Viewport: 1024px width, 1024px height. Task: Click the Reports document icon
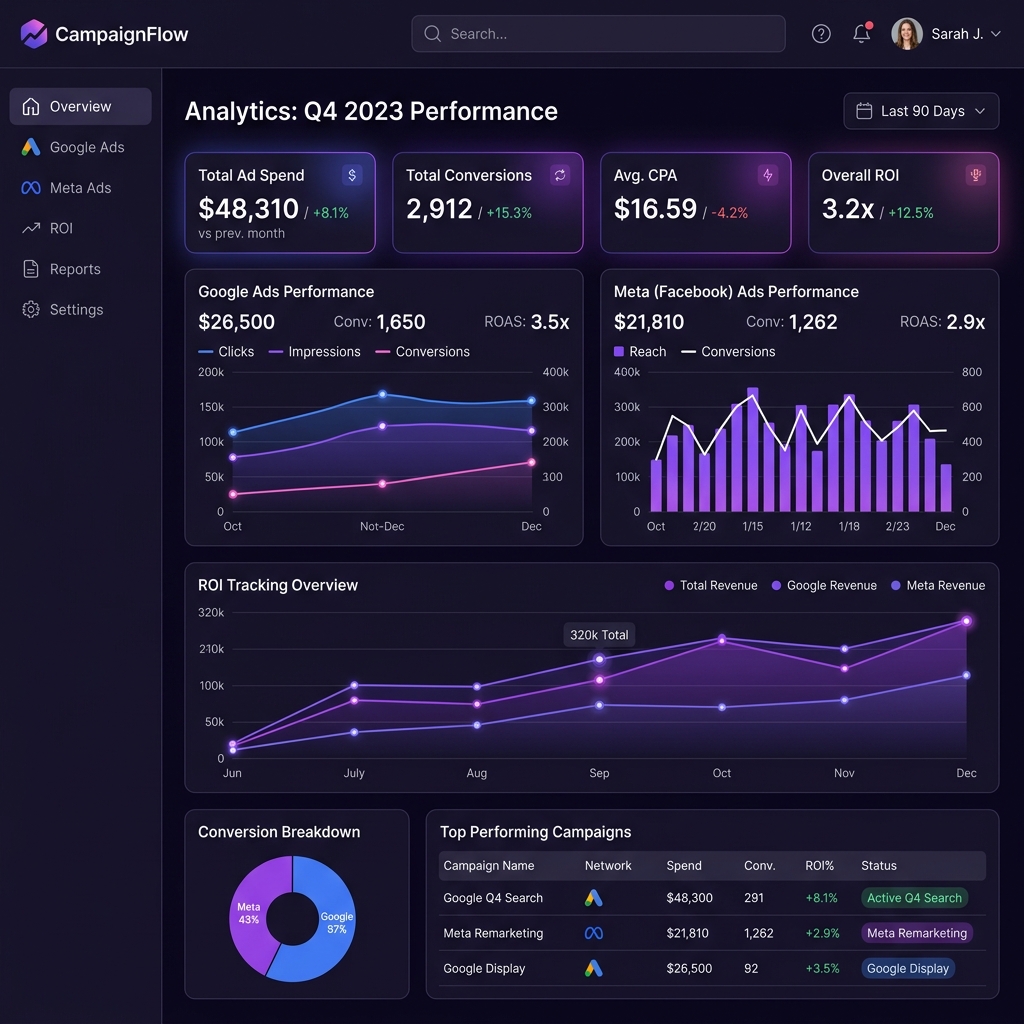(x=31, y=269)
